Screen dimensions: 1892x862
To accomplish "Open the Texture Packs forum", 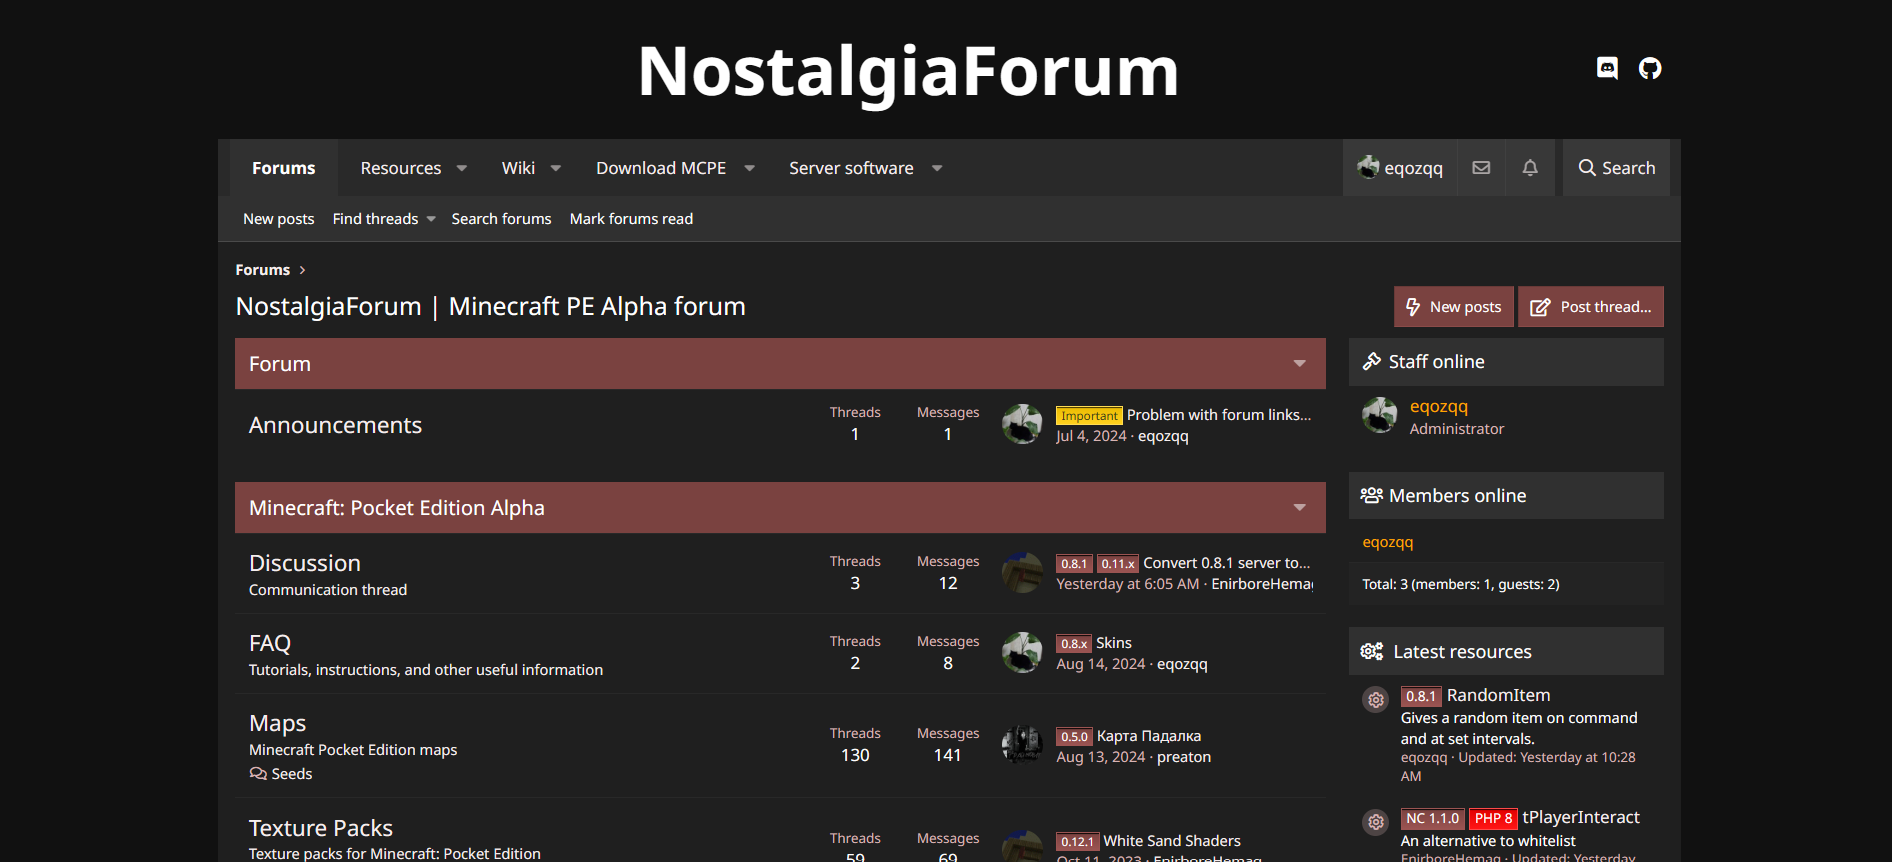I will coord(321,828).
